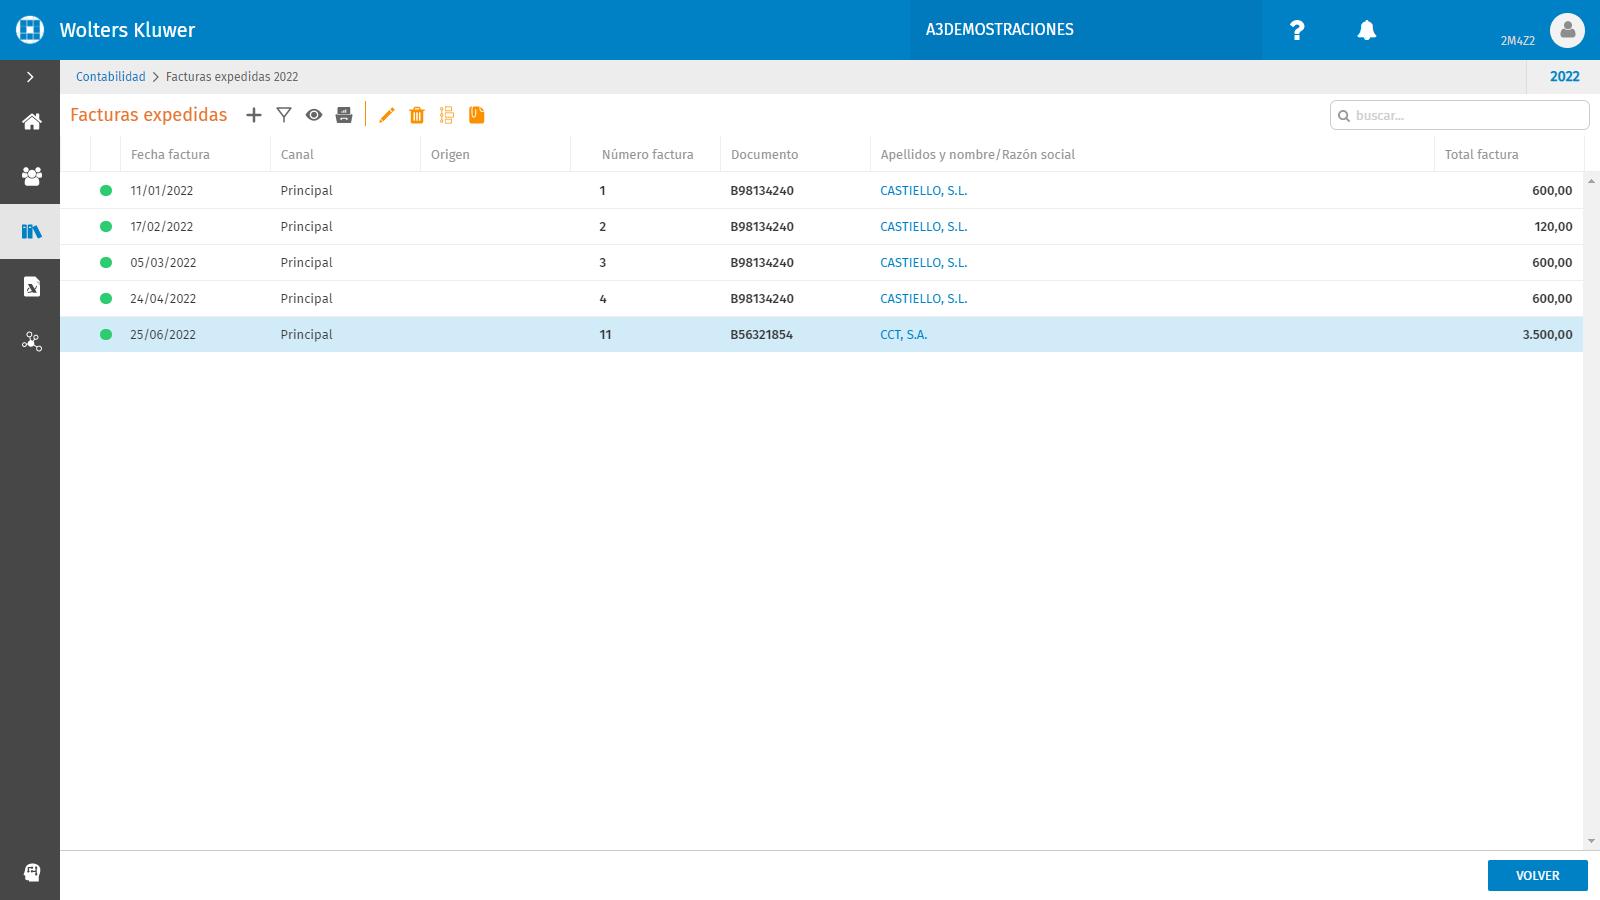Click the assistant icon at sidebar bottom
The height and width of the screenshot is (900, 1600).
pyautogui.click(x=32, y=872)
